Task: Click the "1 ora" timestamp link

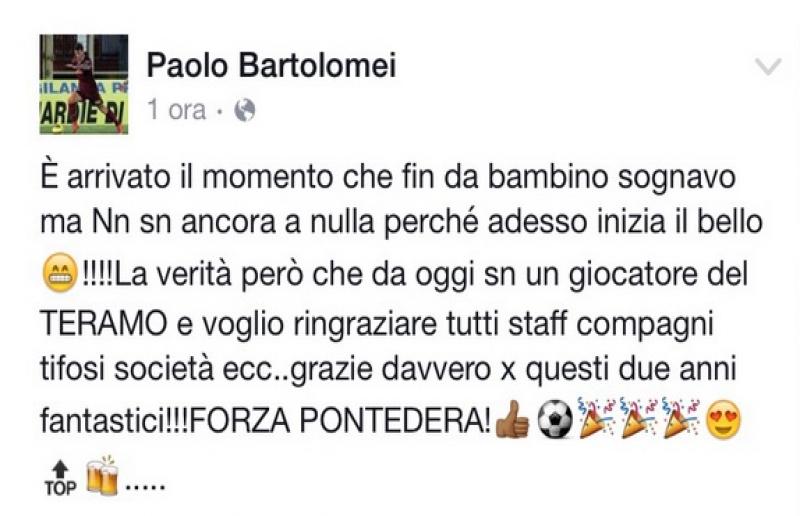Action: pos(177,110)
